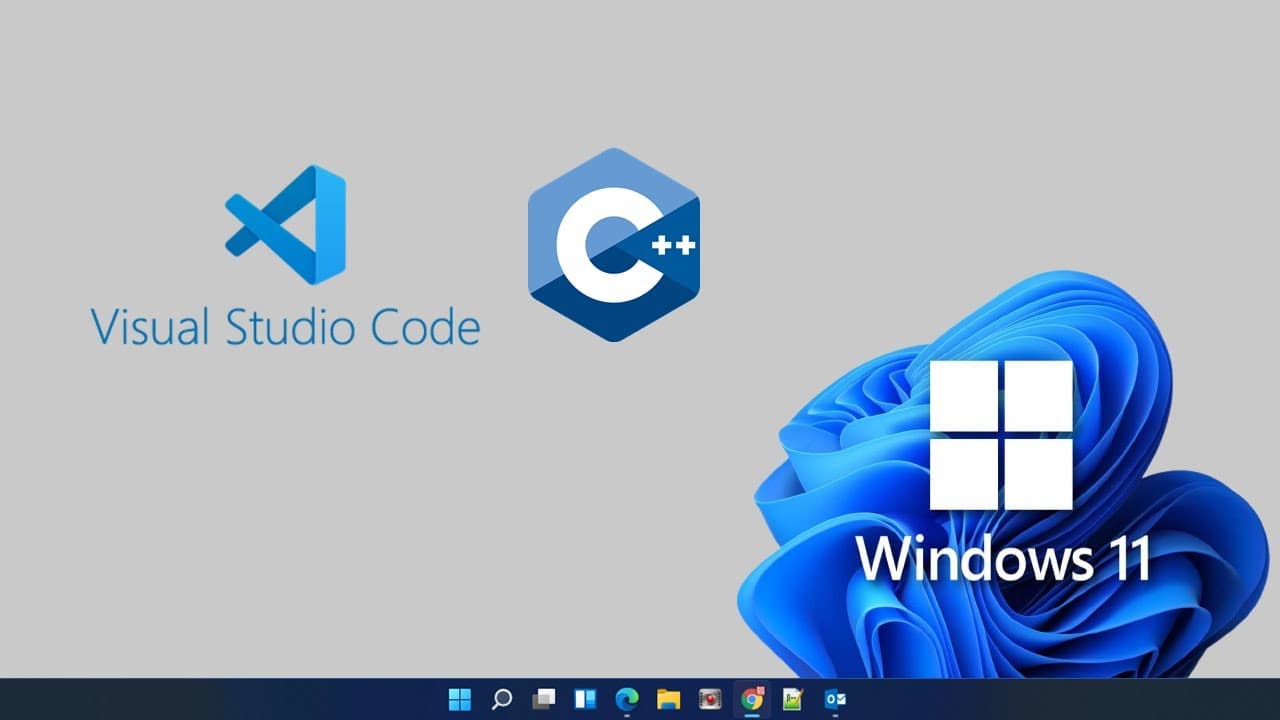Open the screen recorder app with red dot

pos(710,699)
